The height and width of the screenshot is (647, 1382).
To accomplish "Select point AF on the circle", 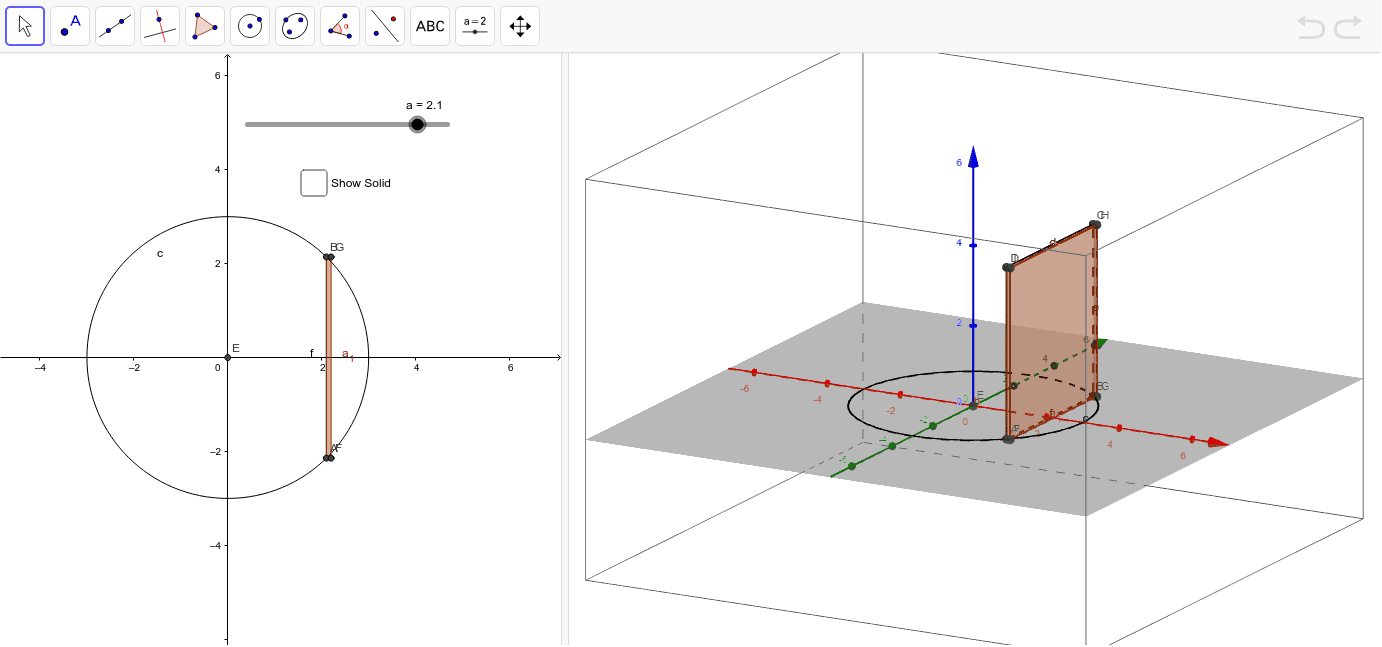I will coord(329,458).
